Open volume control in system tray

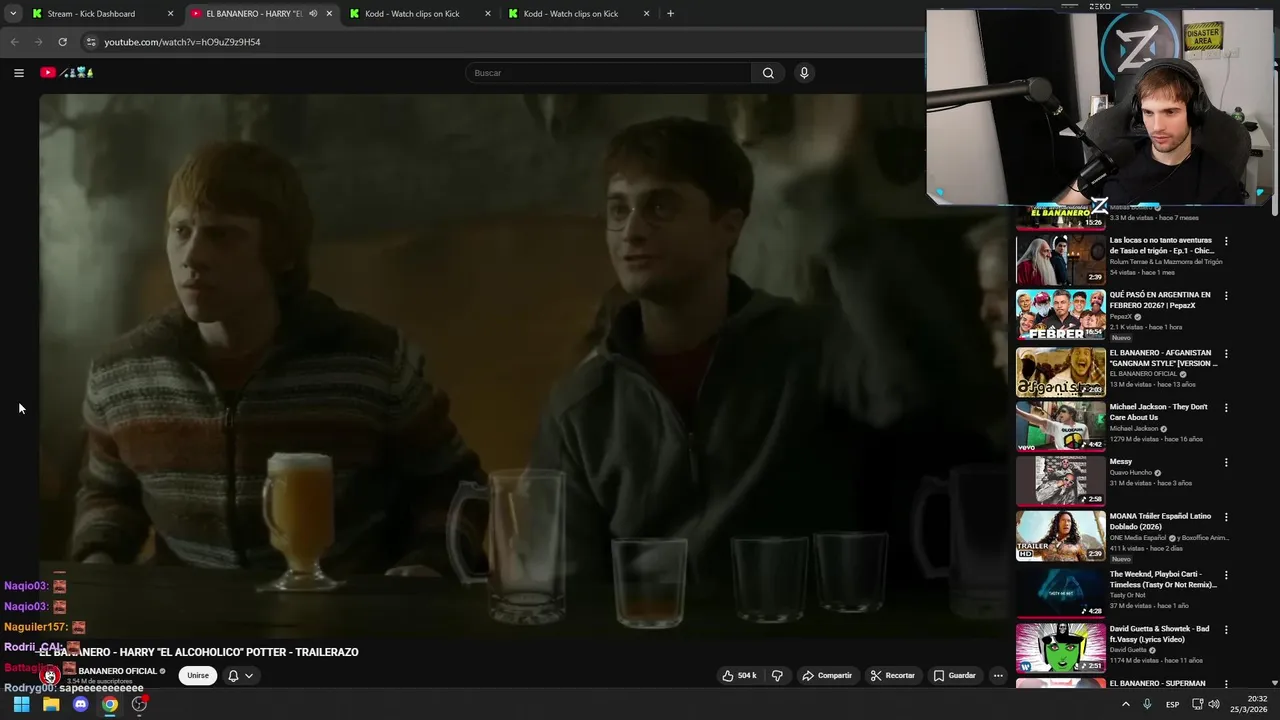pos(1214,704)
